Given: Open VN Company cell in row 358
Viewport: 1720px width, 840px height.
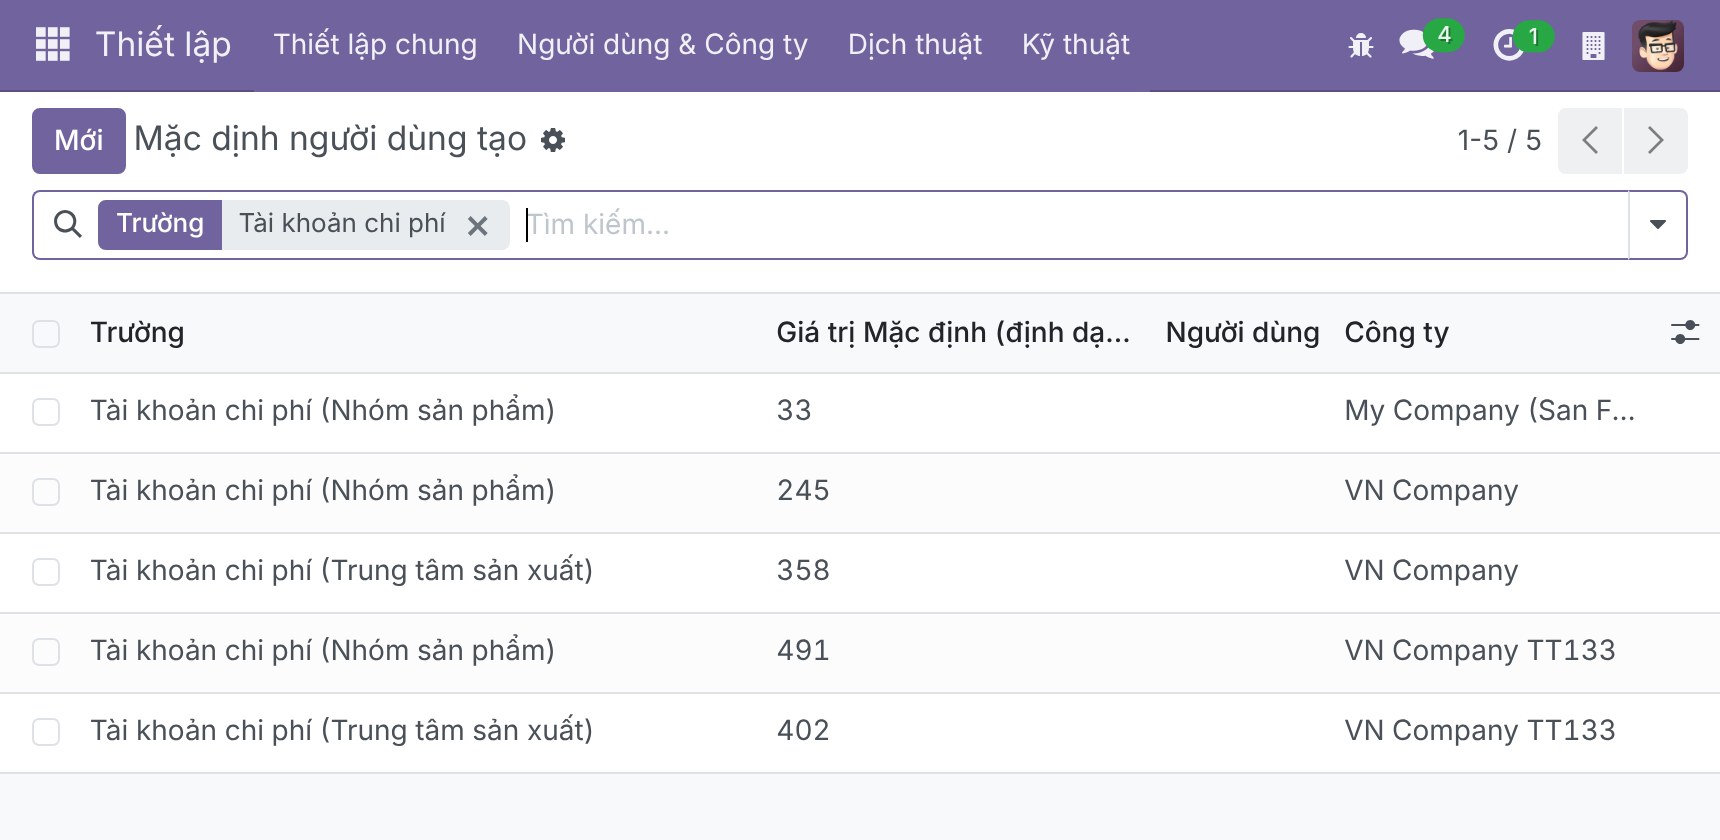Looking at the screenshot, I should (x=1431, y=571).
